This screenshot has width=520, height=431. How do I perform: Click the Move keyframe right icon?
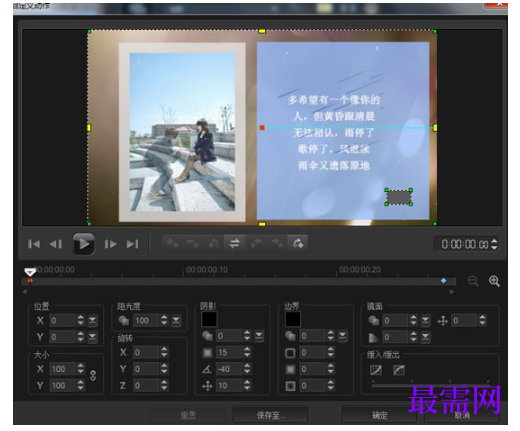[x=277, y=243]
